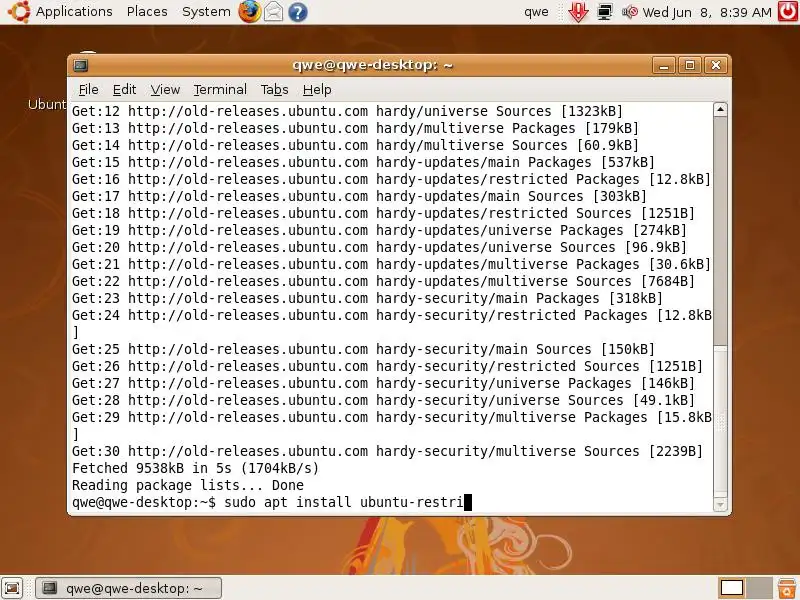Screen dimensions: 800x600
Task: Click the terminal window menu icon in title bar
Action: pos(81,65)
